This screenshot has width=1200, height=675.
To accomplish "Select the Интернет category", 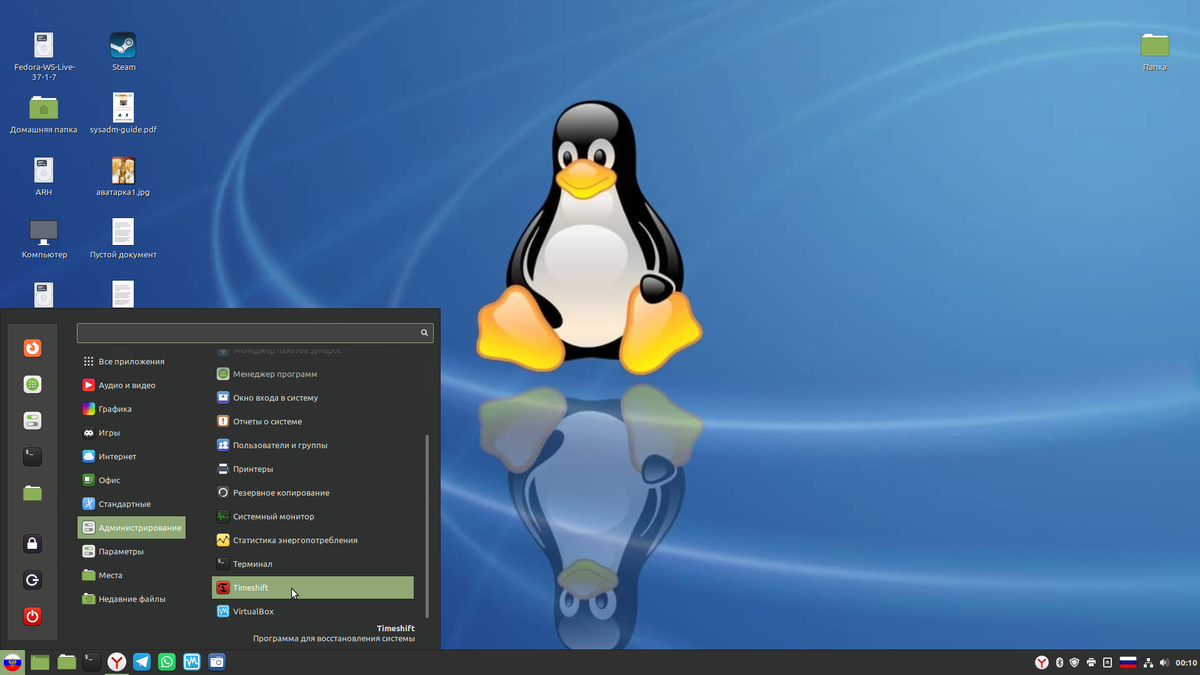I will point(131,456).
